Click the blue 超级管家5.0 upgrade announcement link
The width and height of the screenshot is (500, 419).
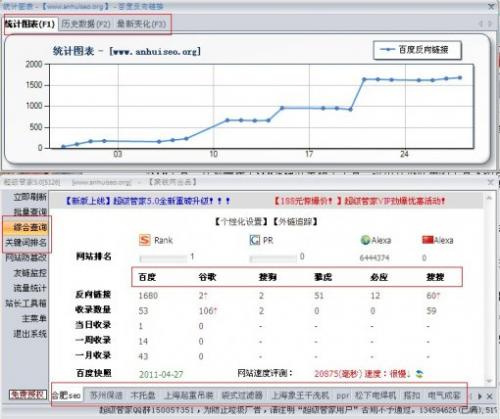pyautogui.click(x=147, y=201)
